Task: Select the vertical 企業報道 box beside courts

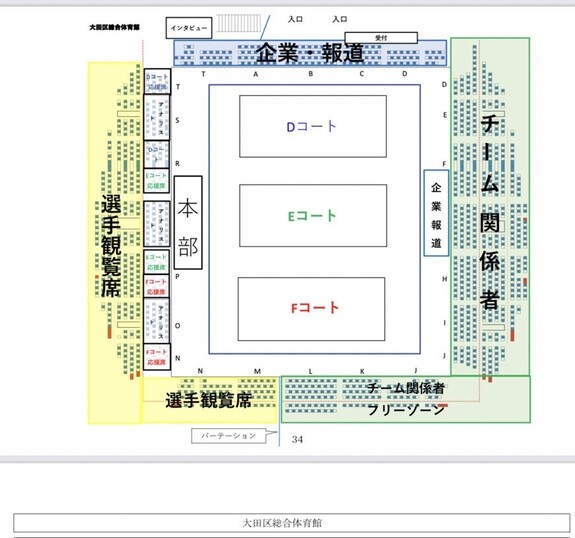Action: [x=436, y=213]
